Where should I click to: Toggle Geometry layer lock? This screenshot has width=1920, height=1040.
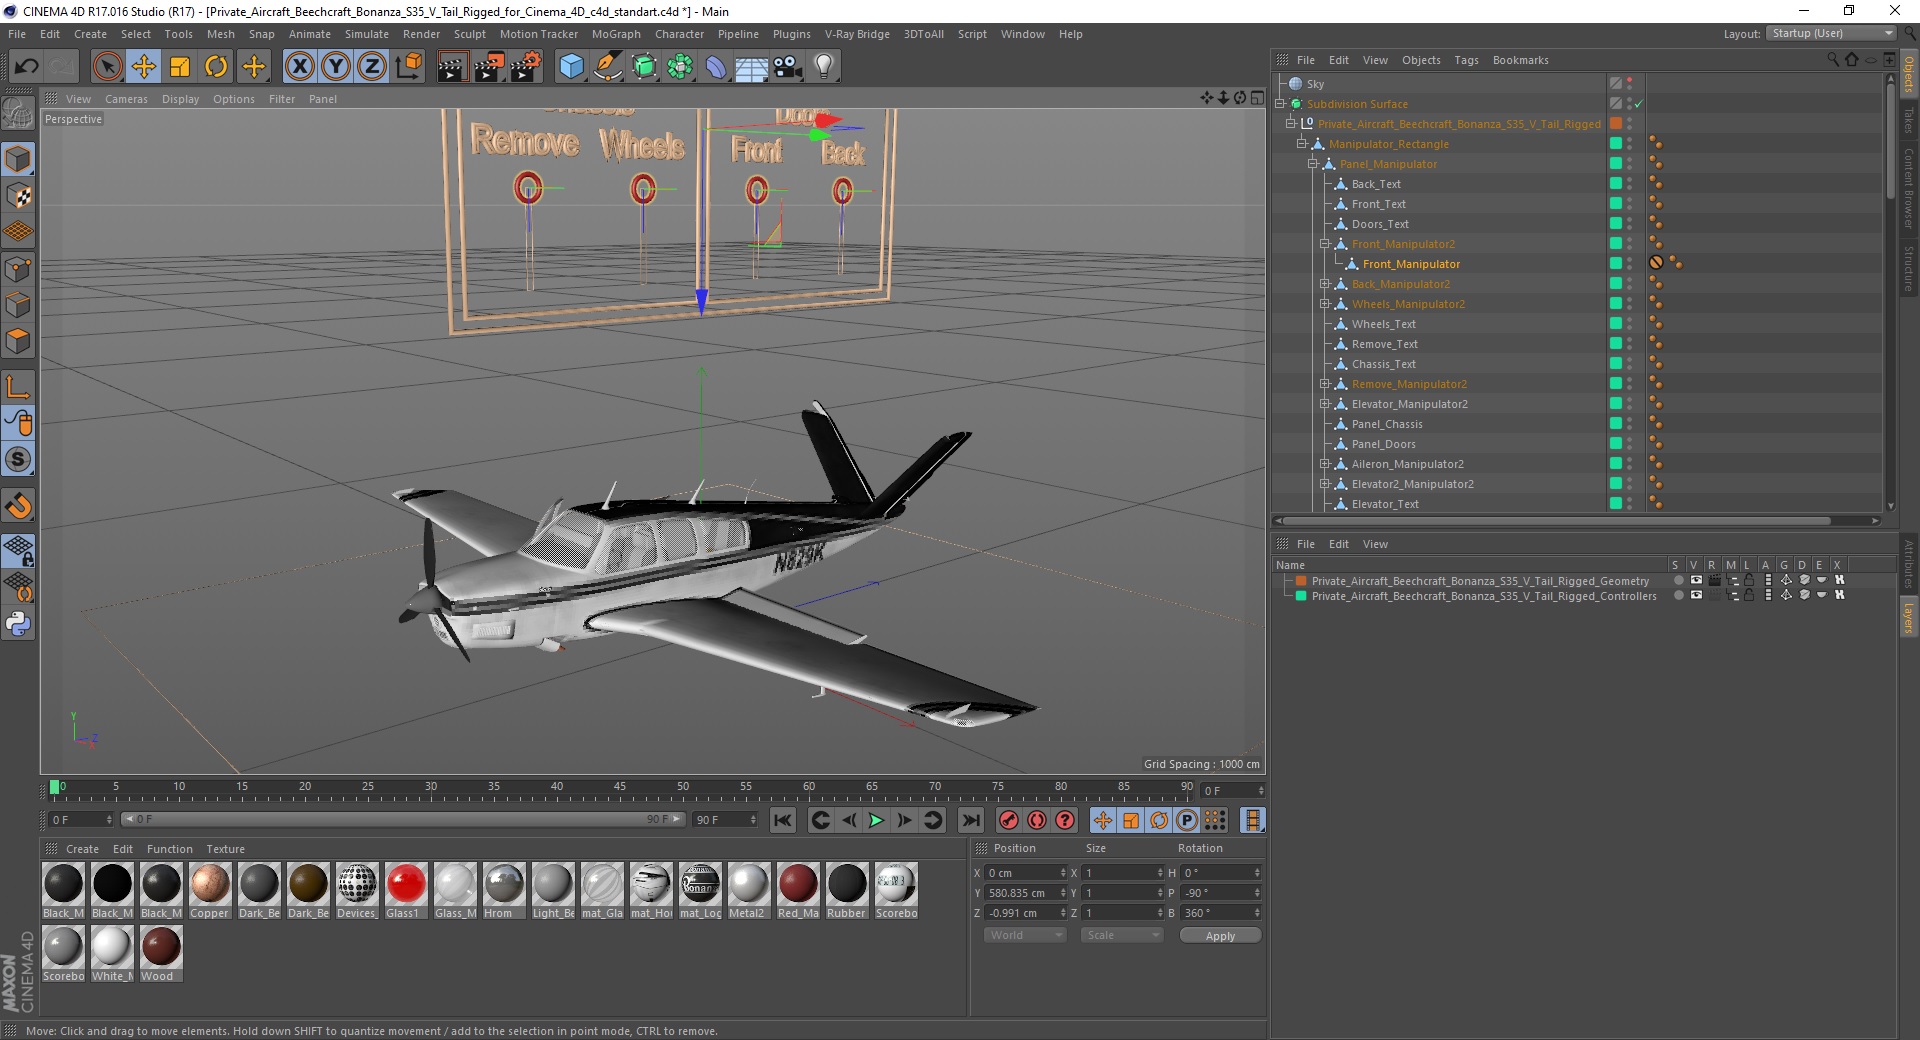[x=1749, y=580]
